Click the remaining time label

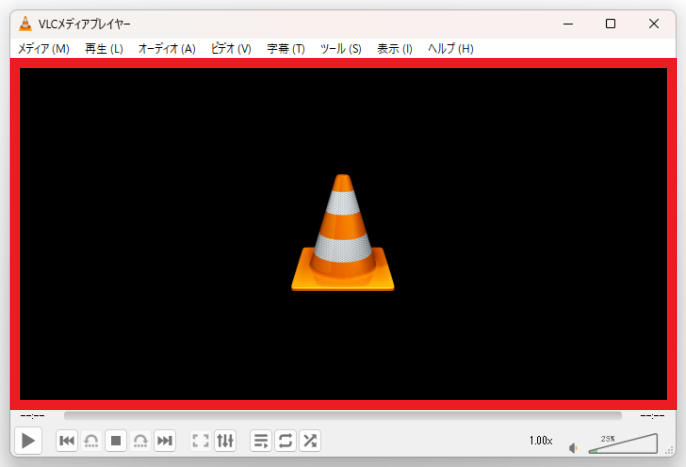click(652, 415)
